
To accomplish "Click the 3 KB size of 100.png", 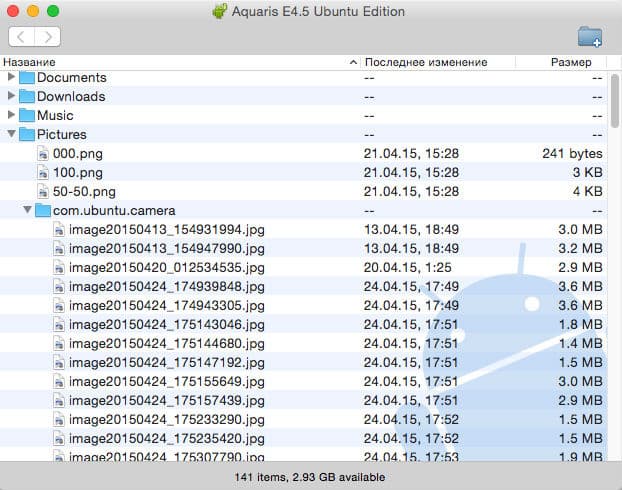I will [587, 173].
